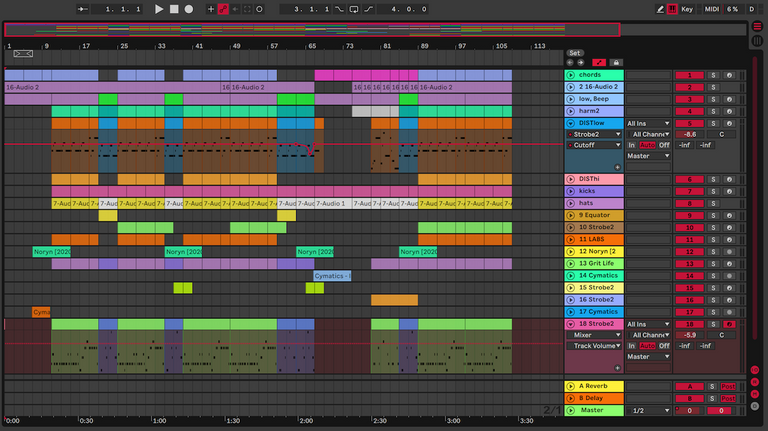This screenshot has width=768, height=431.
Task: Unfold the kicks track
Action: click(x=570, y=191)
